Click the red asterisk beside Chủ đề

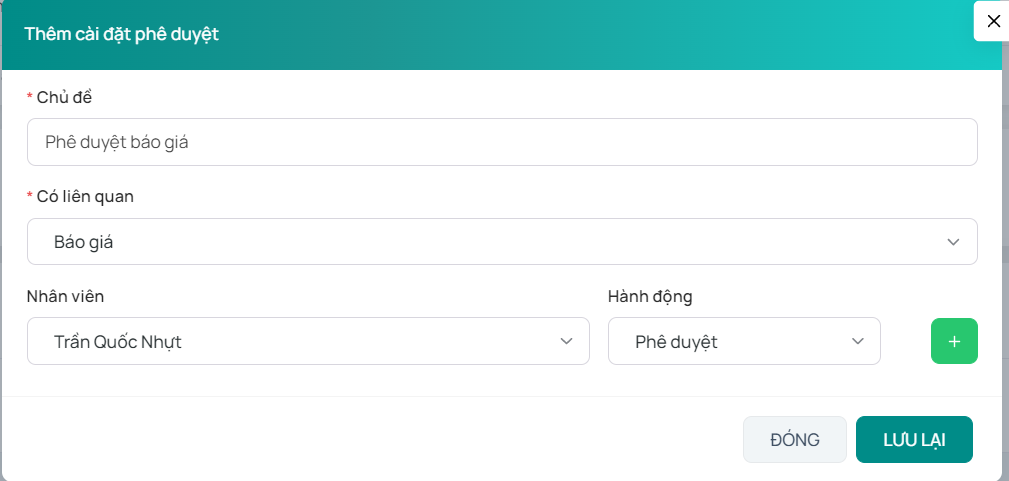click(30, 98)
